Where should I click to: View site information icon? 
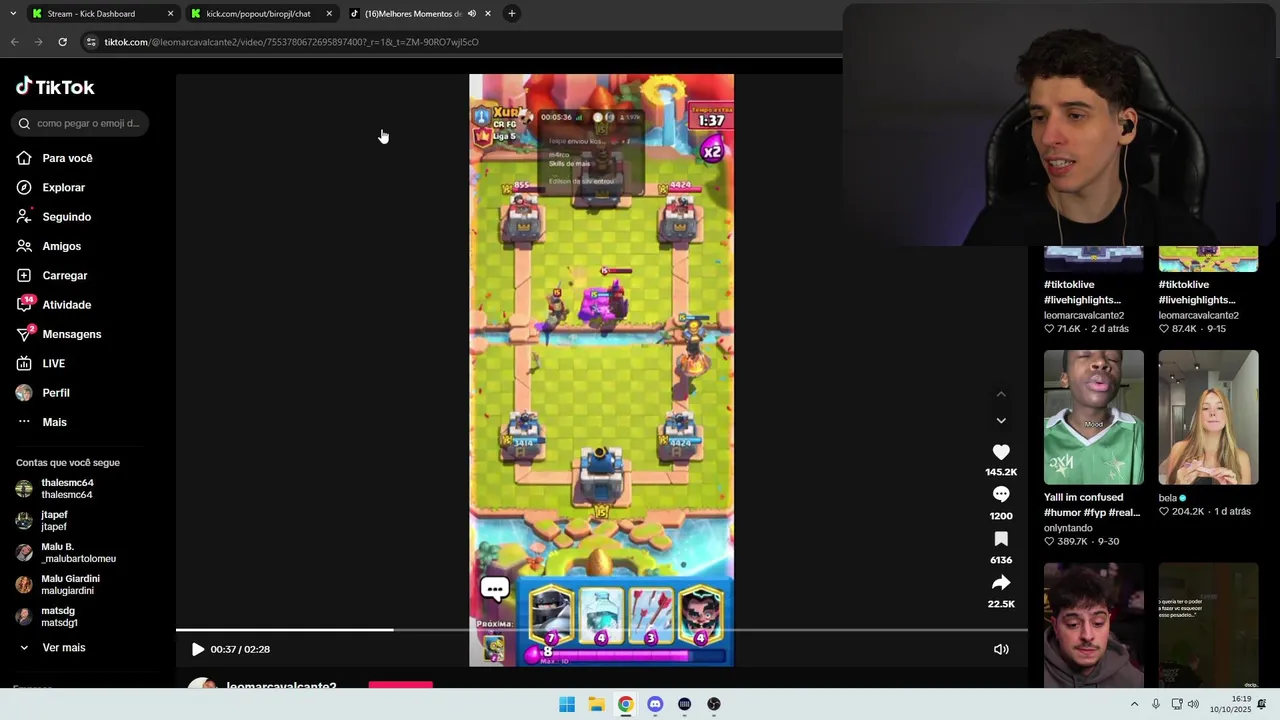coord(91,42)
